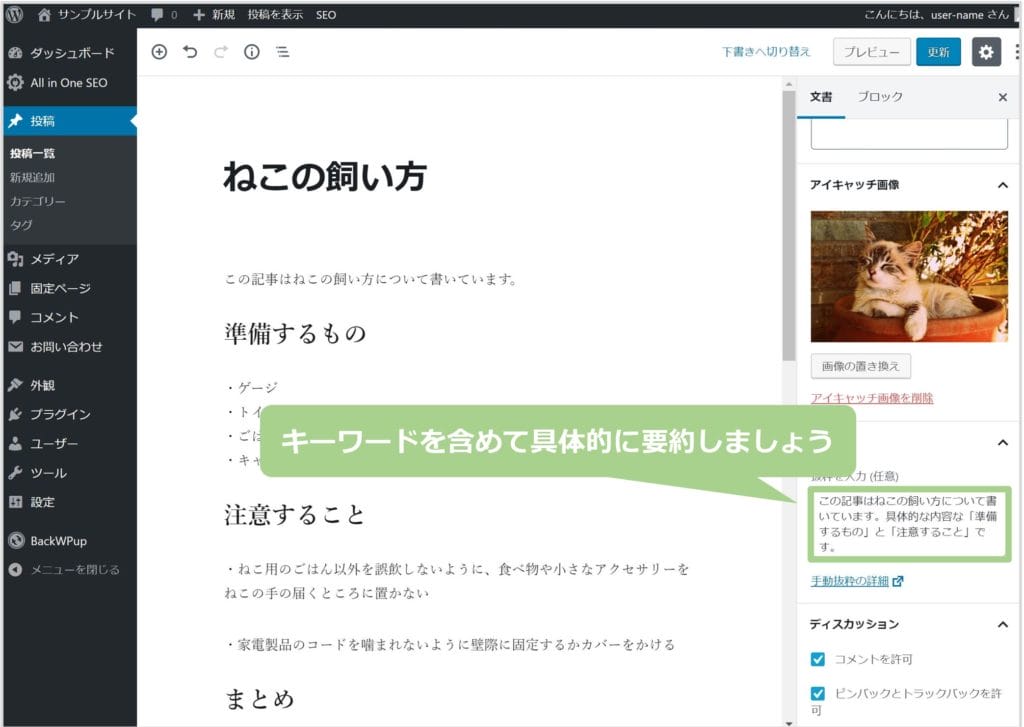1024x727 pixels.
Task: Click the add block plus icon
Action: coord(159,52)
